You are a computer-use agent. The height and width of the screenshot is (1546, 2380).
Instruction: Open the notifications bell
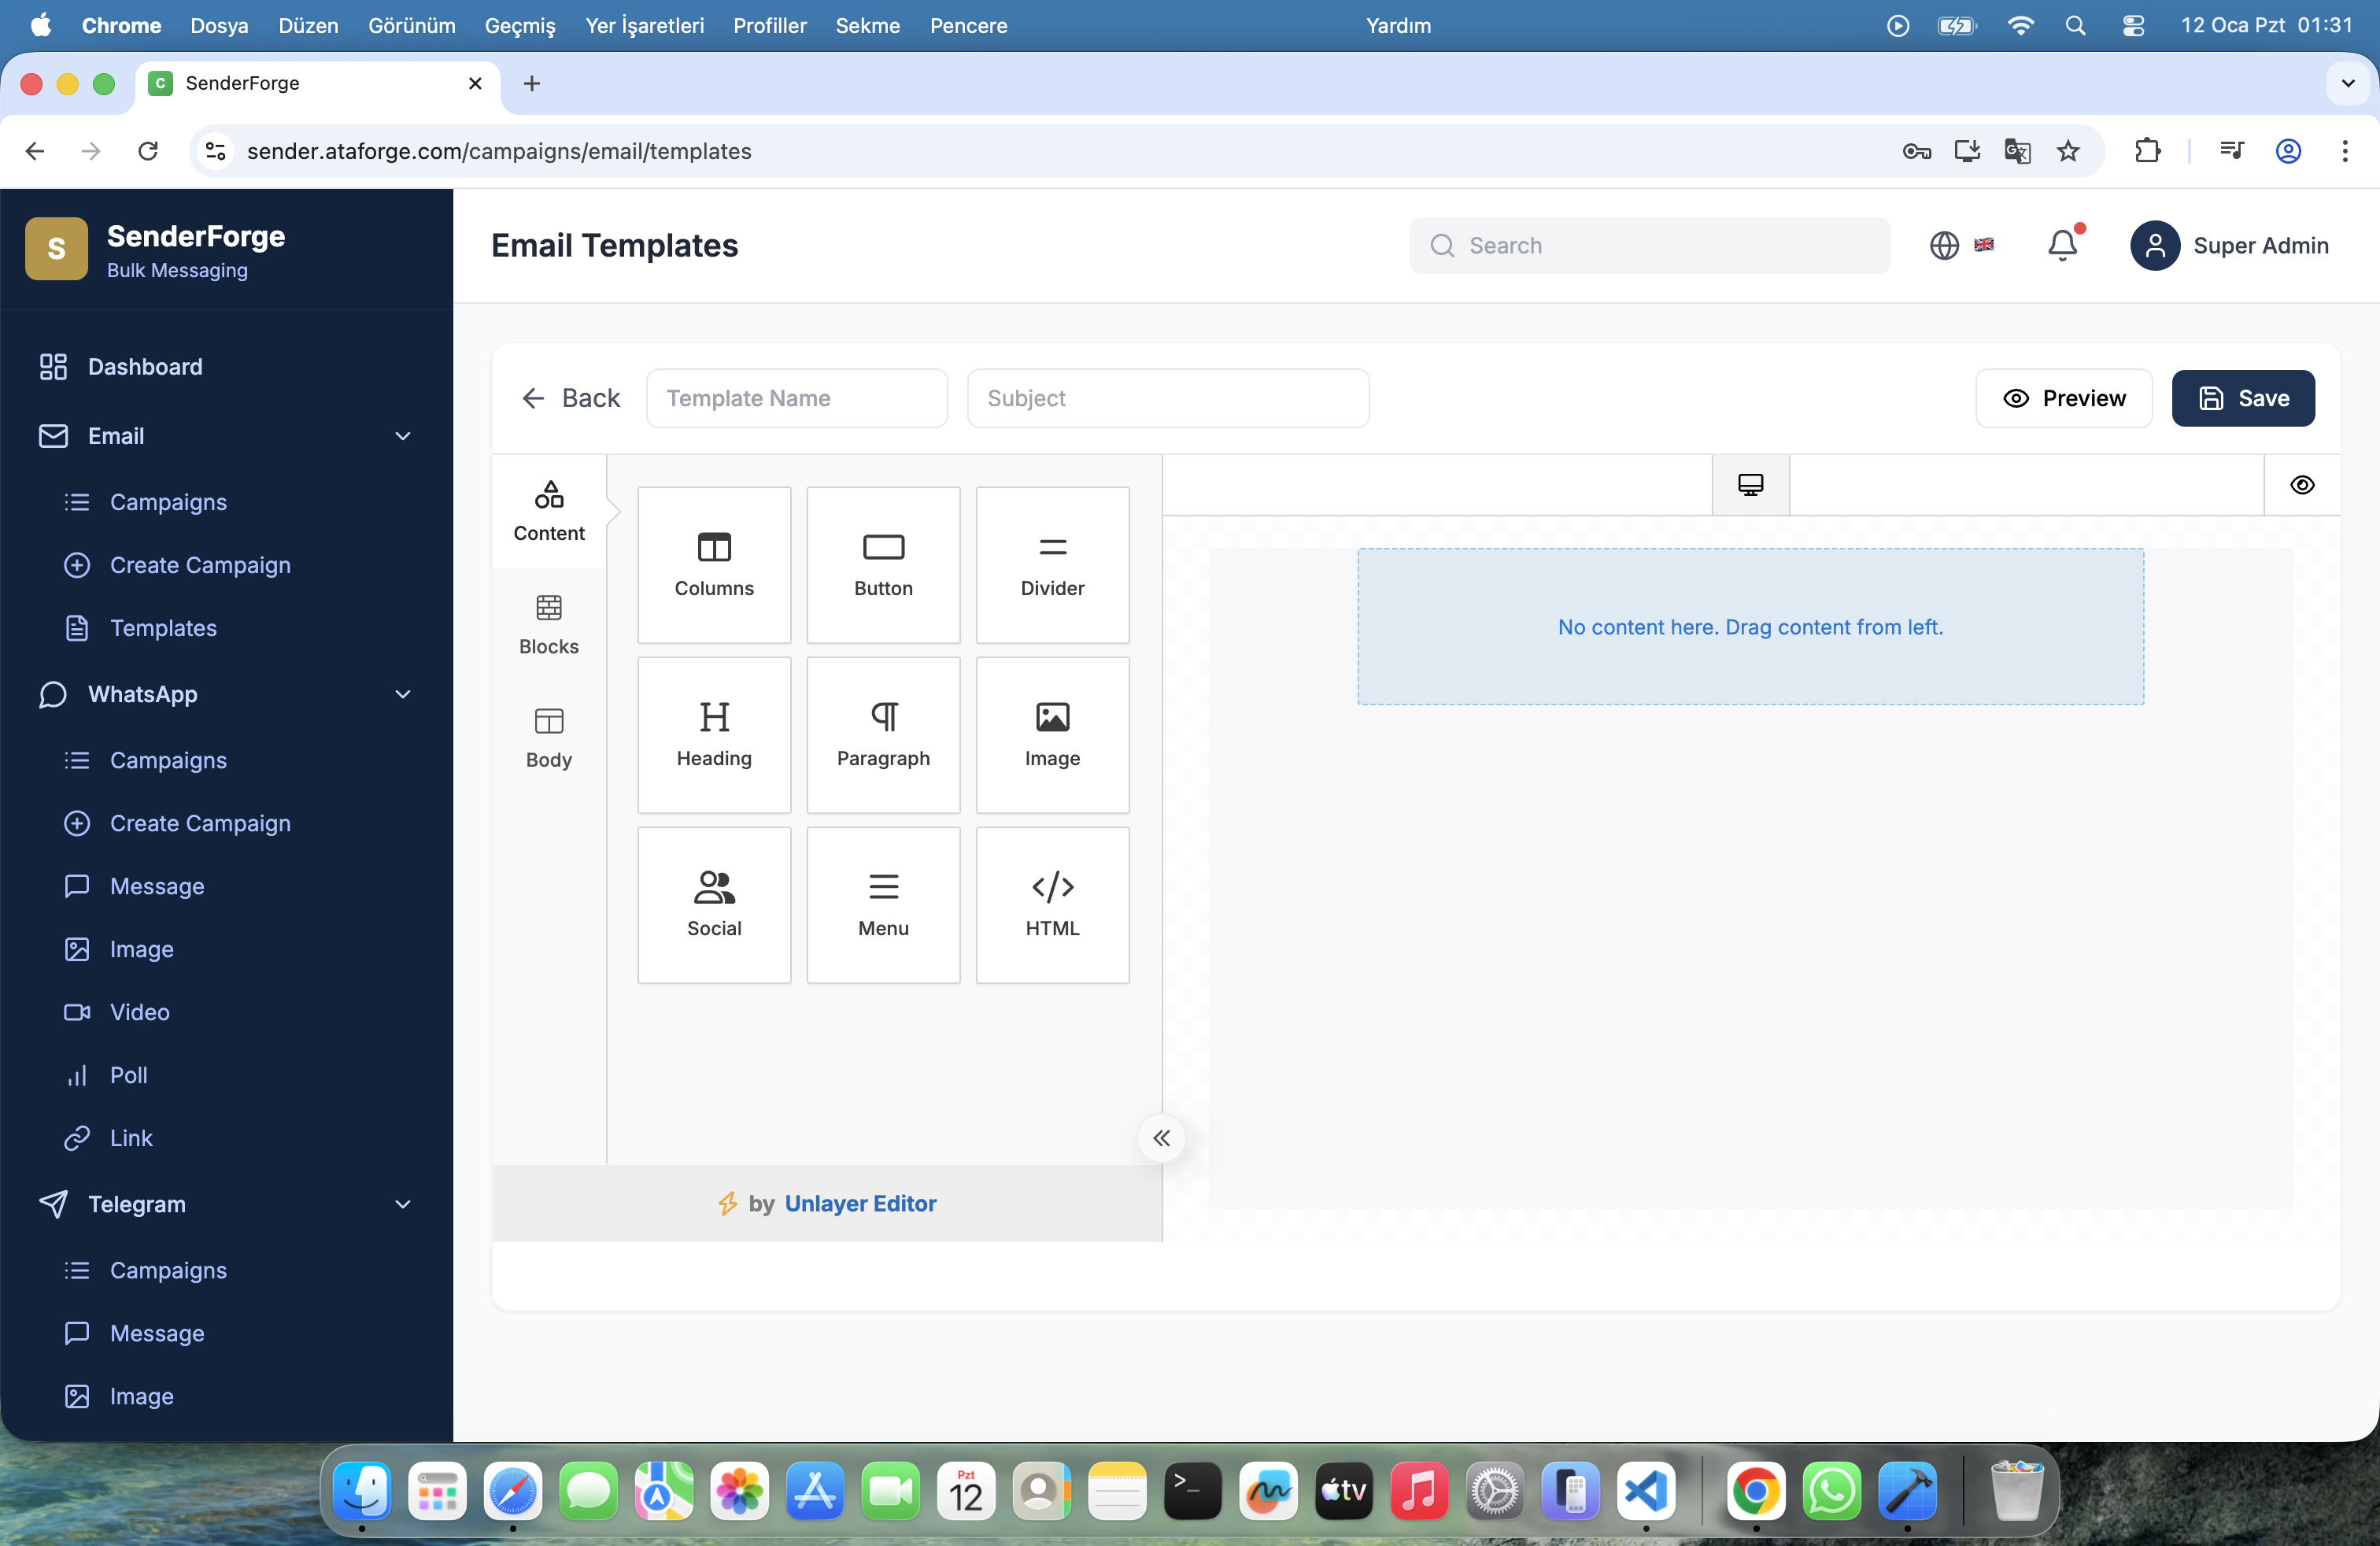(2062, 245)
